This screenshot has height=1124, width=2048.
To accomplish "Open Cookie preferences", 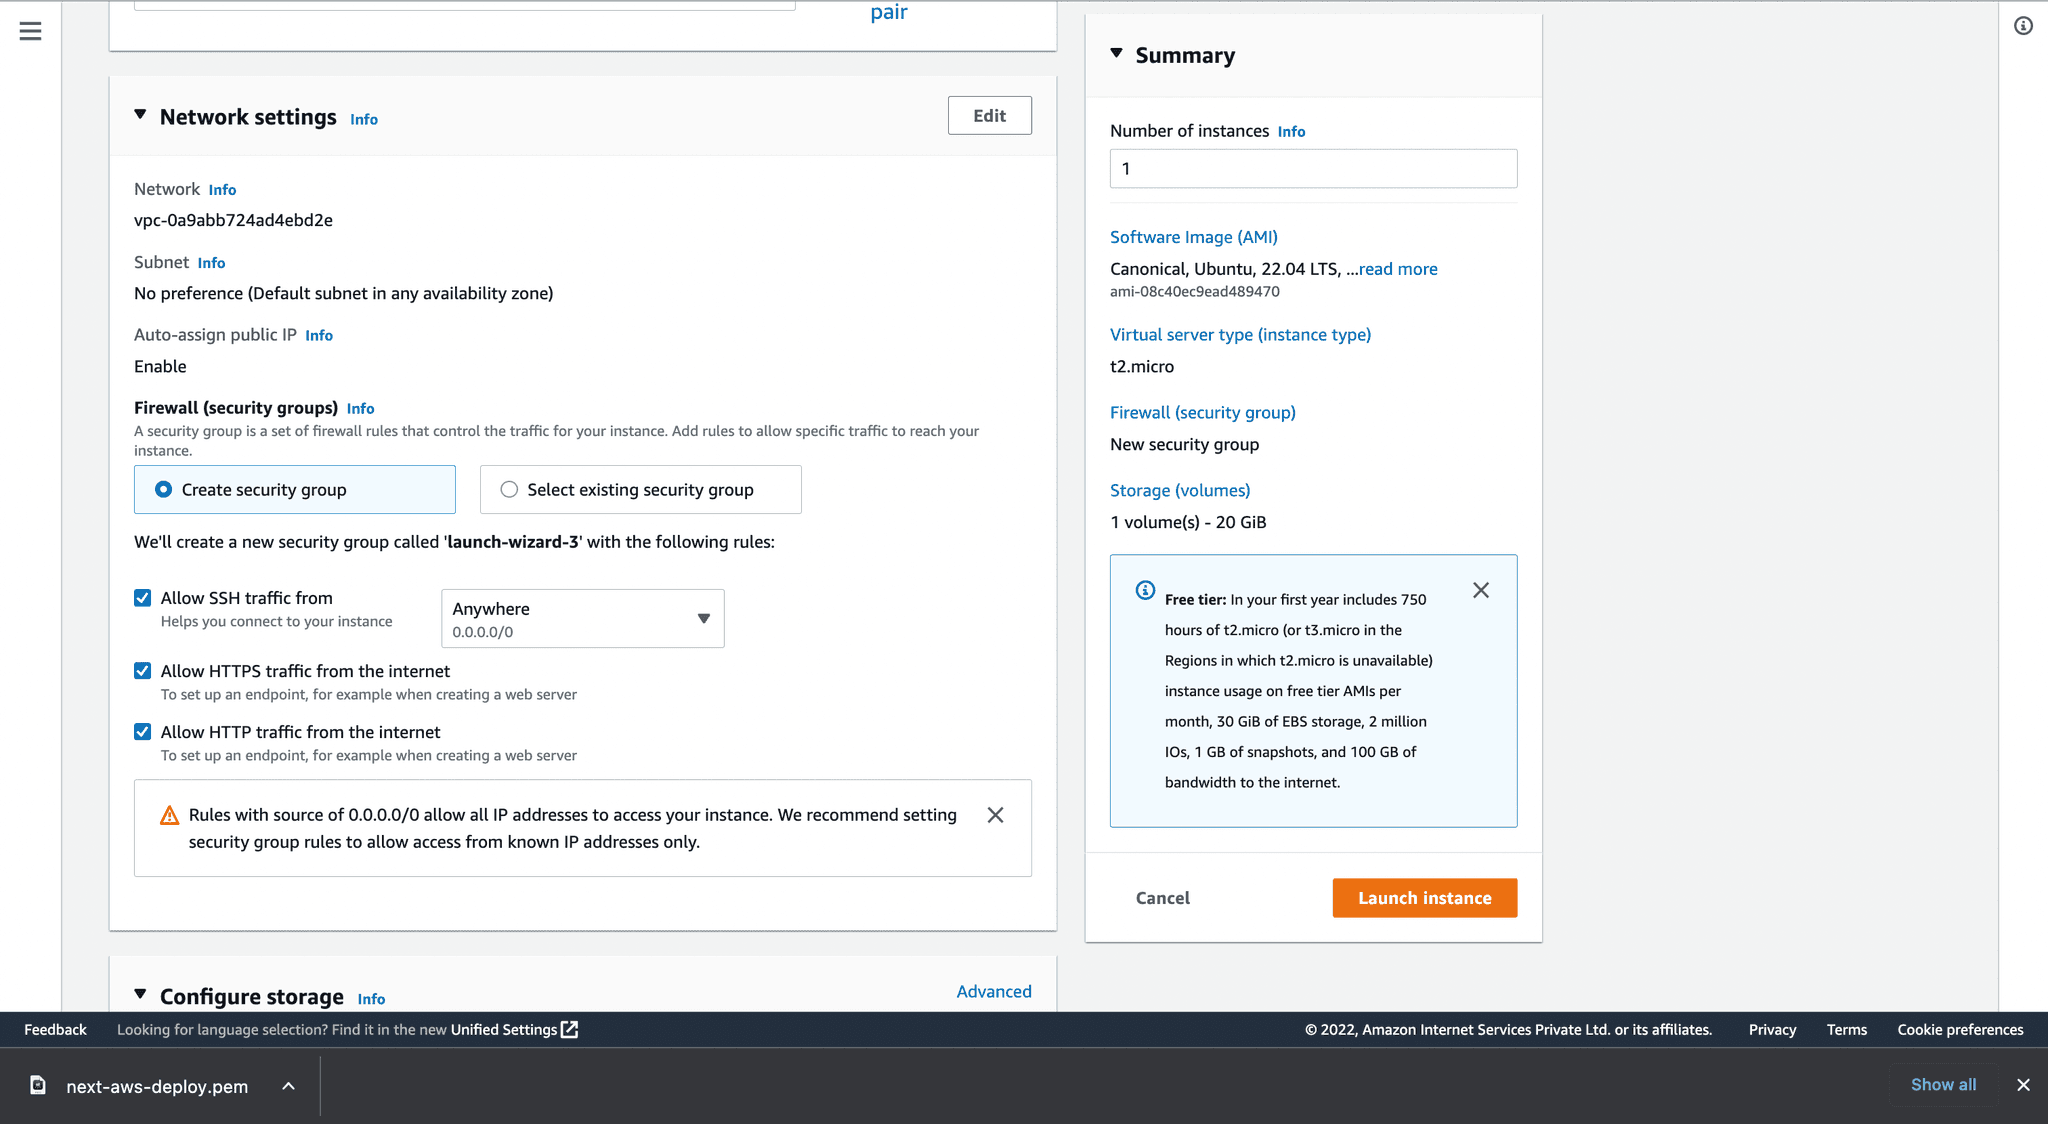I will click(x=1959, y=1029).
